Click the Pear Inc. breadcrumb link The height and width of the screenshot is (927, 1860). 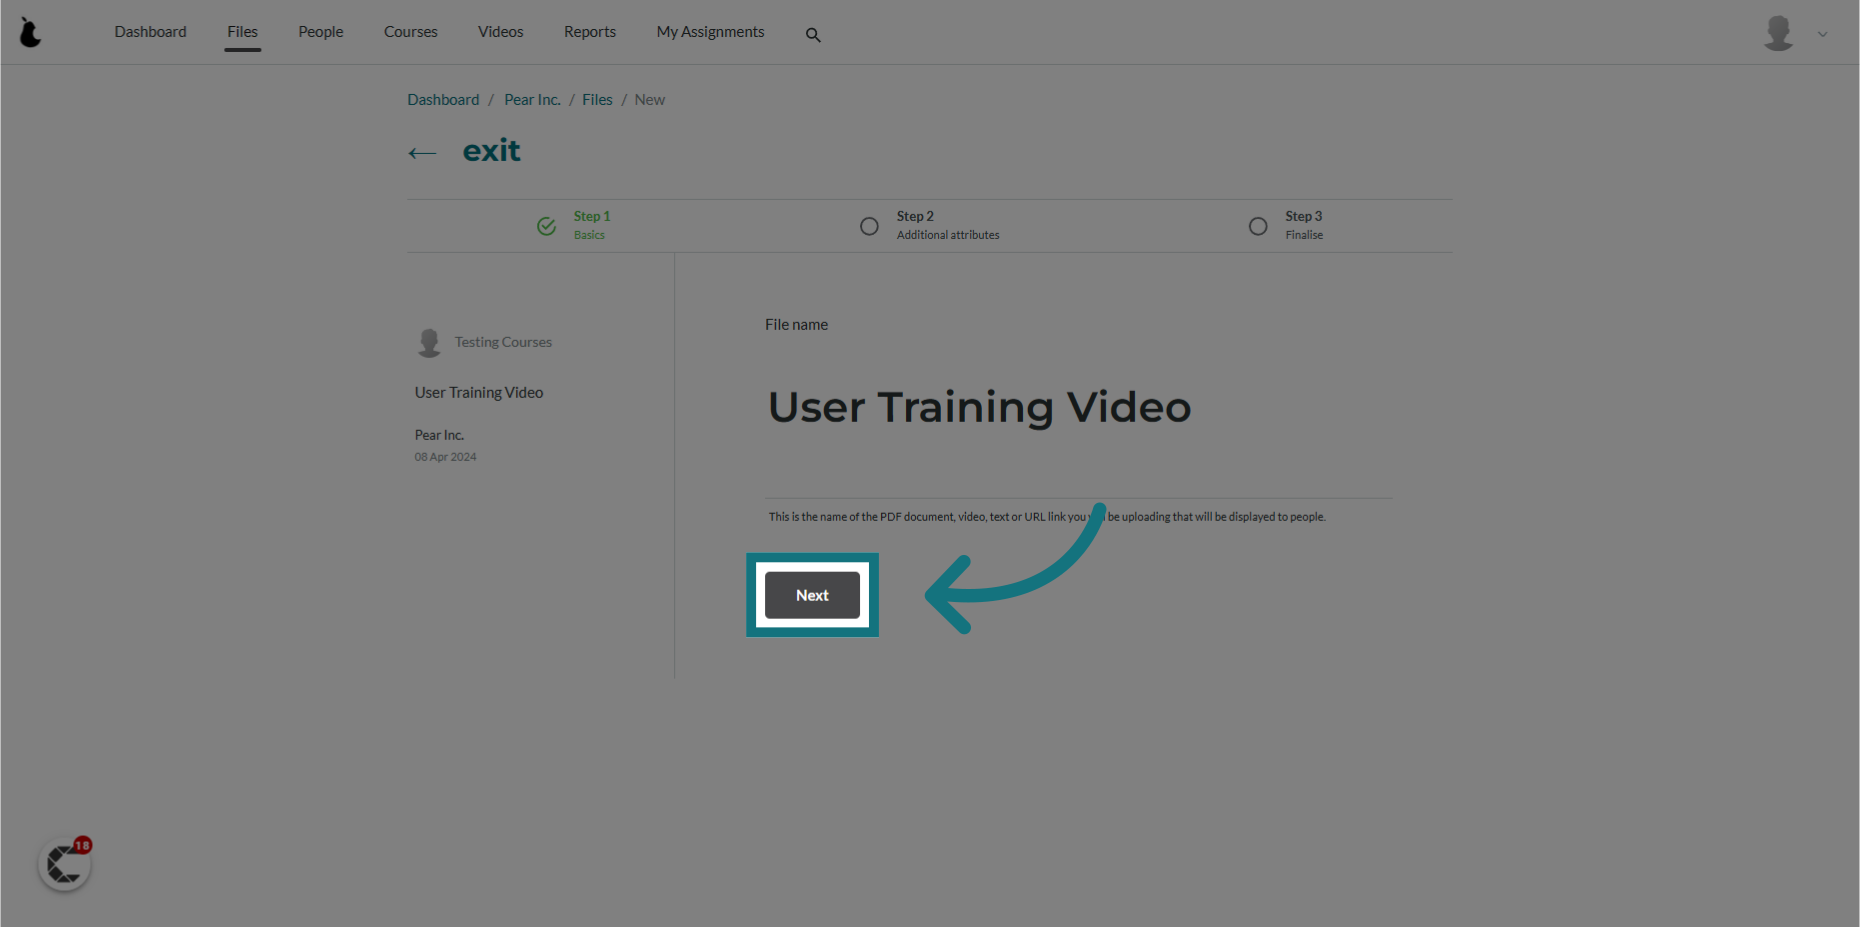[532, 100]
